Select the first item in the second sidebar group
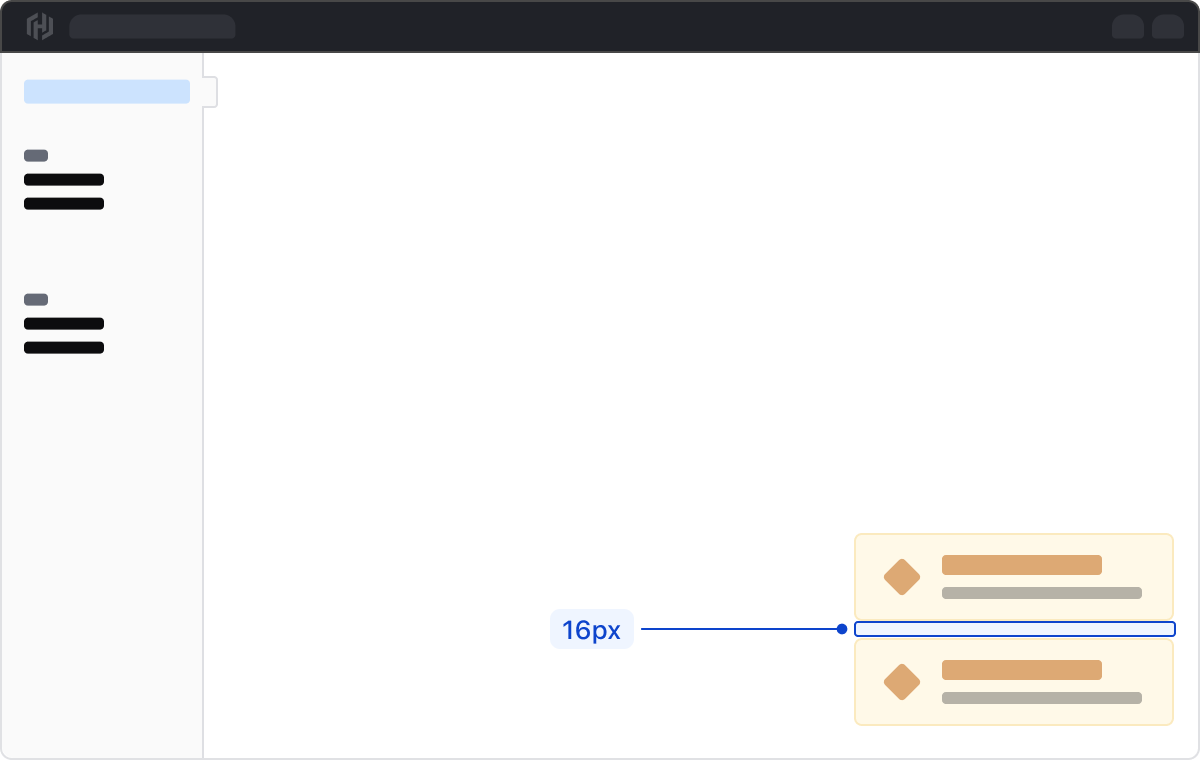 (x=64, y=324)
